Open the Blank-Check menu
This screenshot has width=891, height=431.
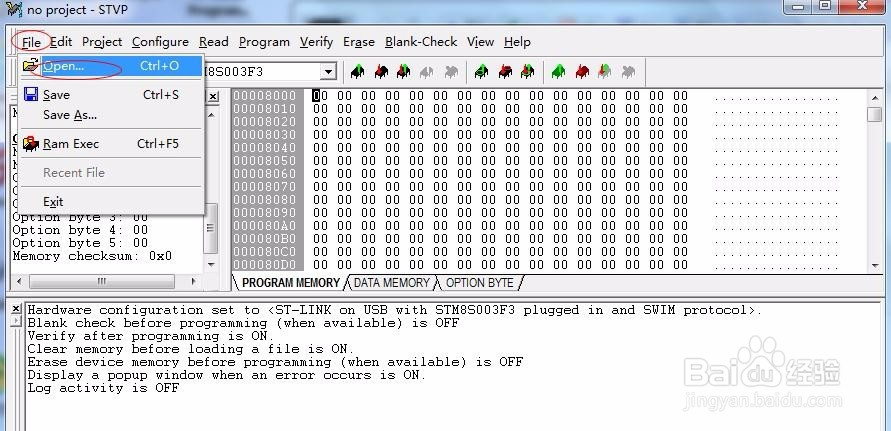pyautogui.click(x=421, y=42)
